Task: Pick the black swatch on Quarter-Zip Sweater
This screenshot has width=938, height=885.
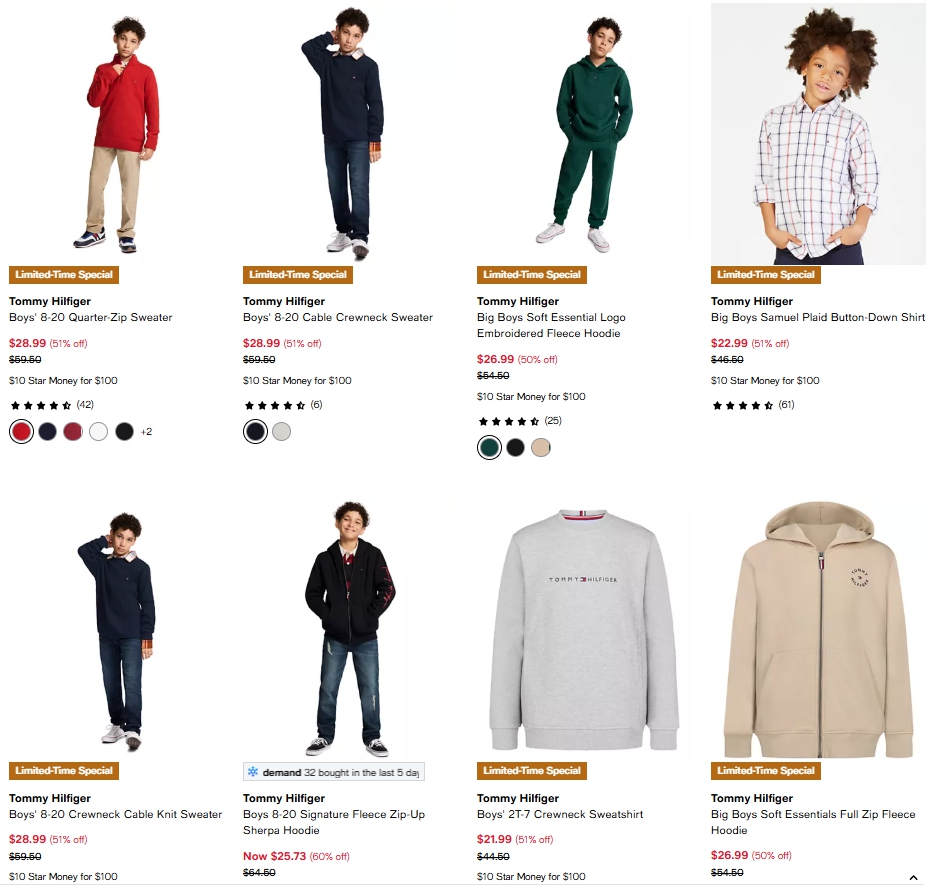Action: (124, 432)
